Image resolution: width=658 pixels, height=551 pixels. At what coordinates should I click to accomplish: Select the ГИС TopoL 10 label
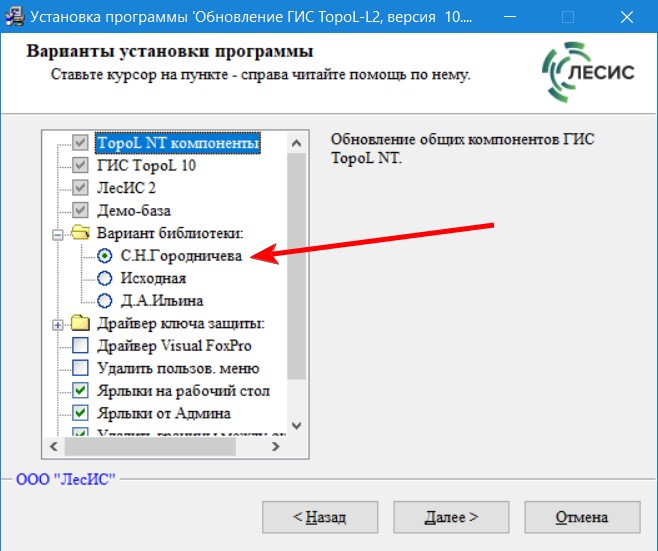point(146,165)
